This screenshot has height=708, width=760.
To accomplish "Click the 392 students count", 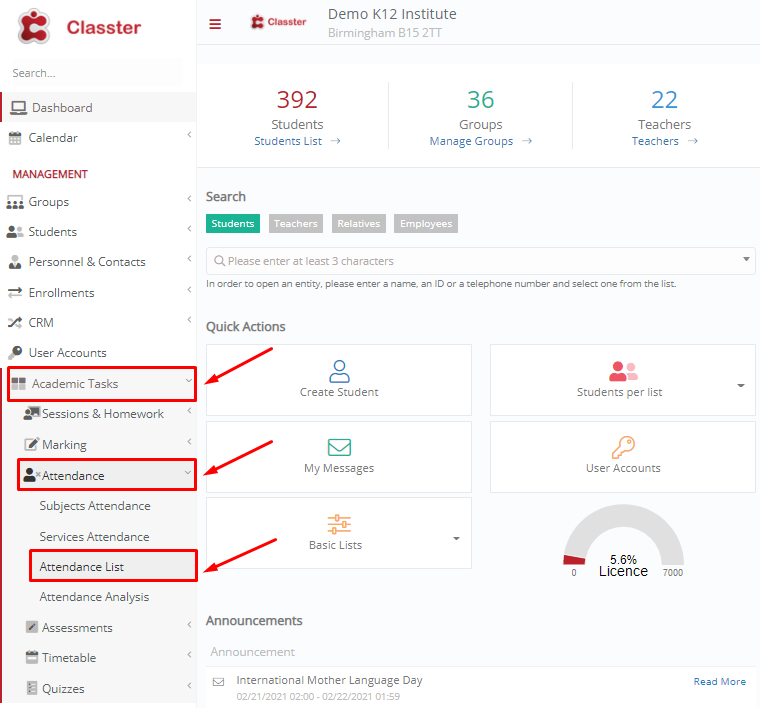I will (x=297, y=99).
